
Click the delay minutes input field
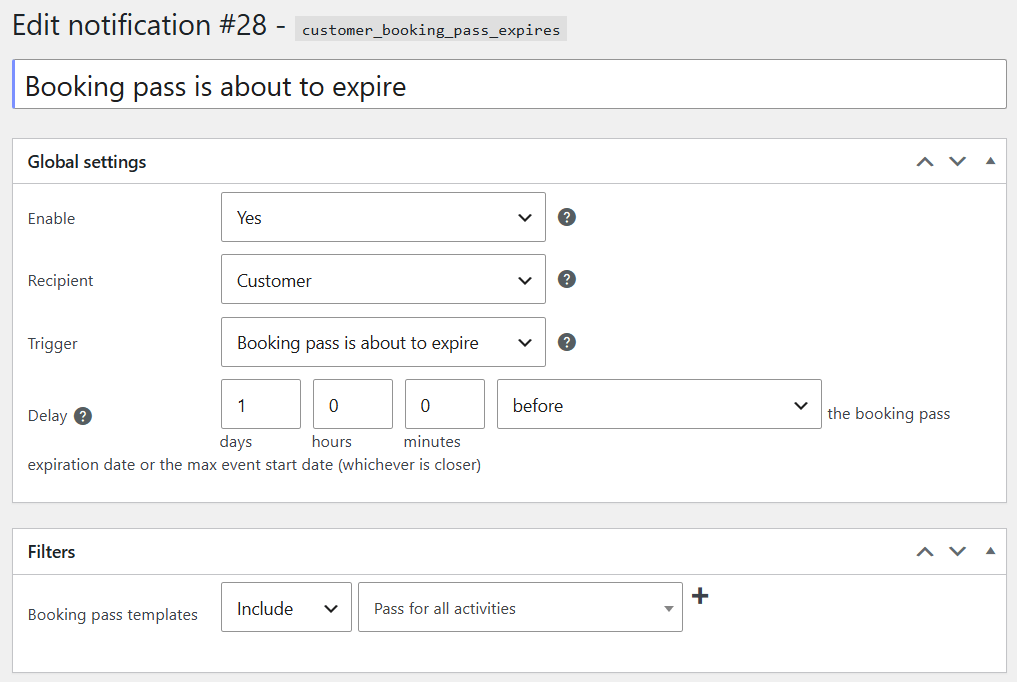(445, 405)
